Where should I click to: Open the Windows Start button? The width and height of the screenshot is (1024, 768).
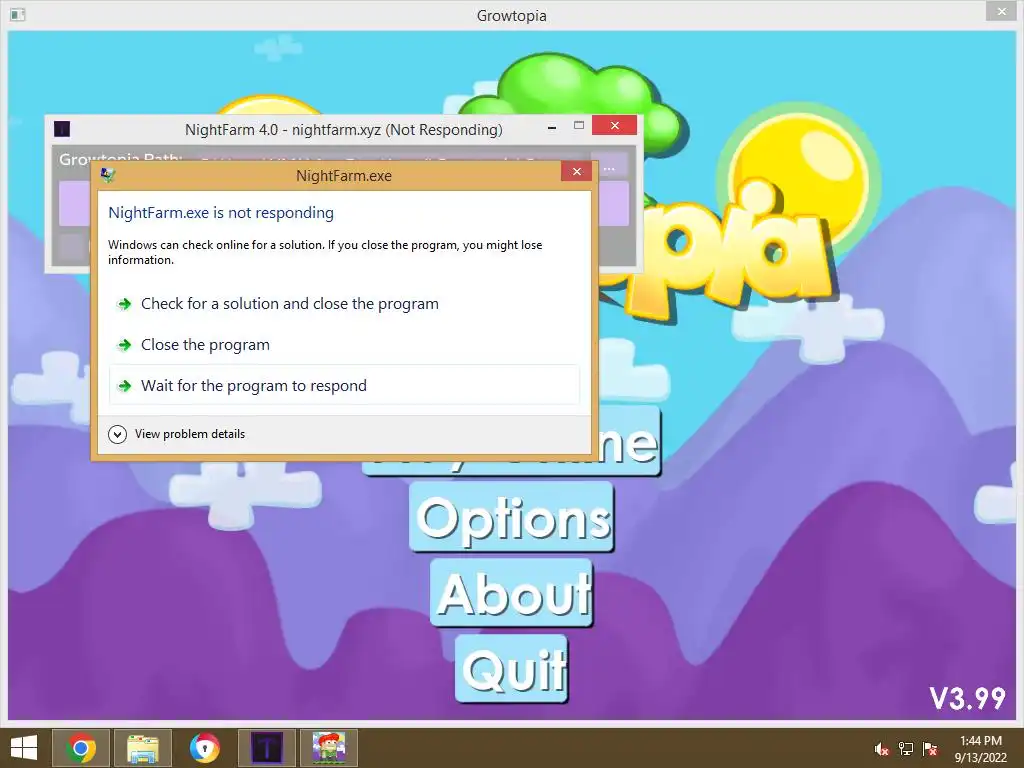[x=24, y=748]
